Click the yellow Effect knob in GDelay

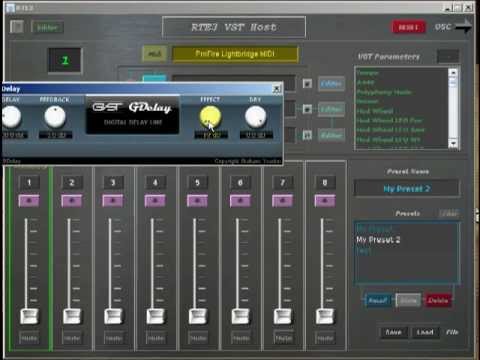(210, 117)
